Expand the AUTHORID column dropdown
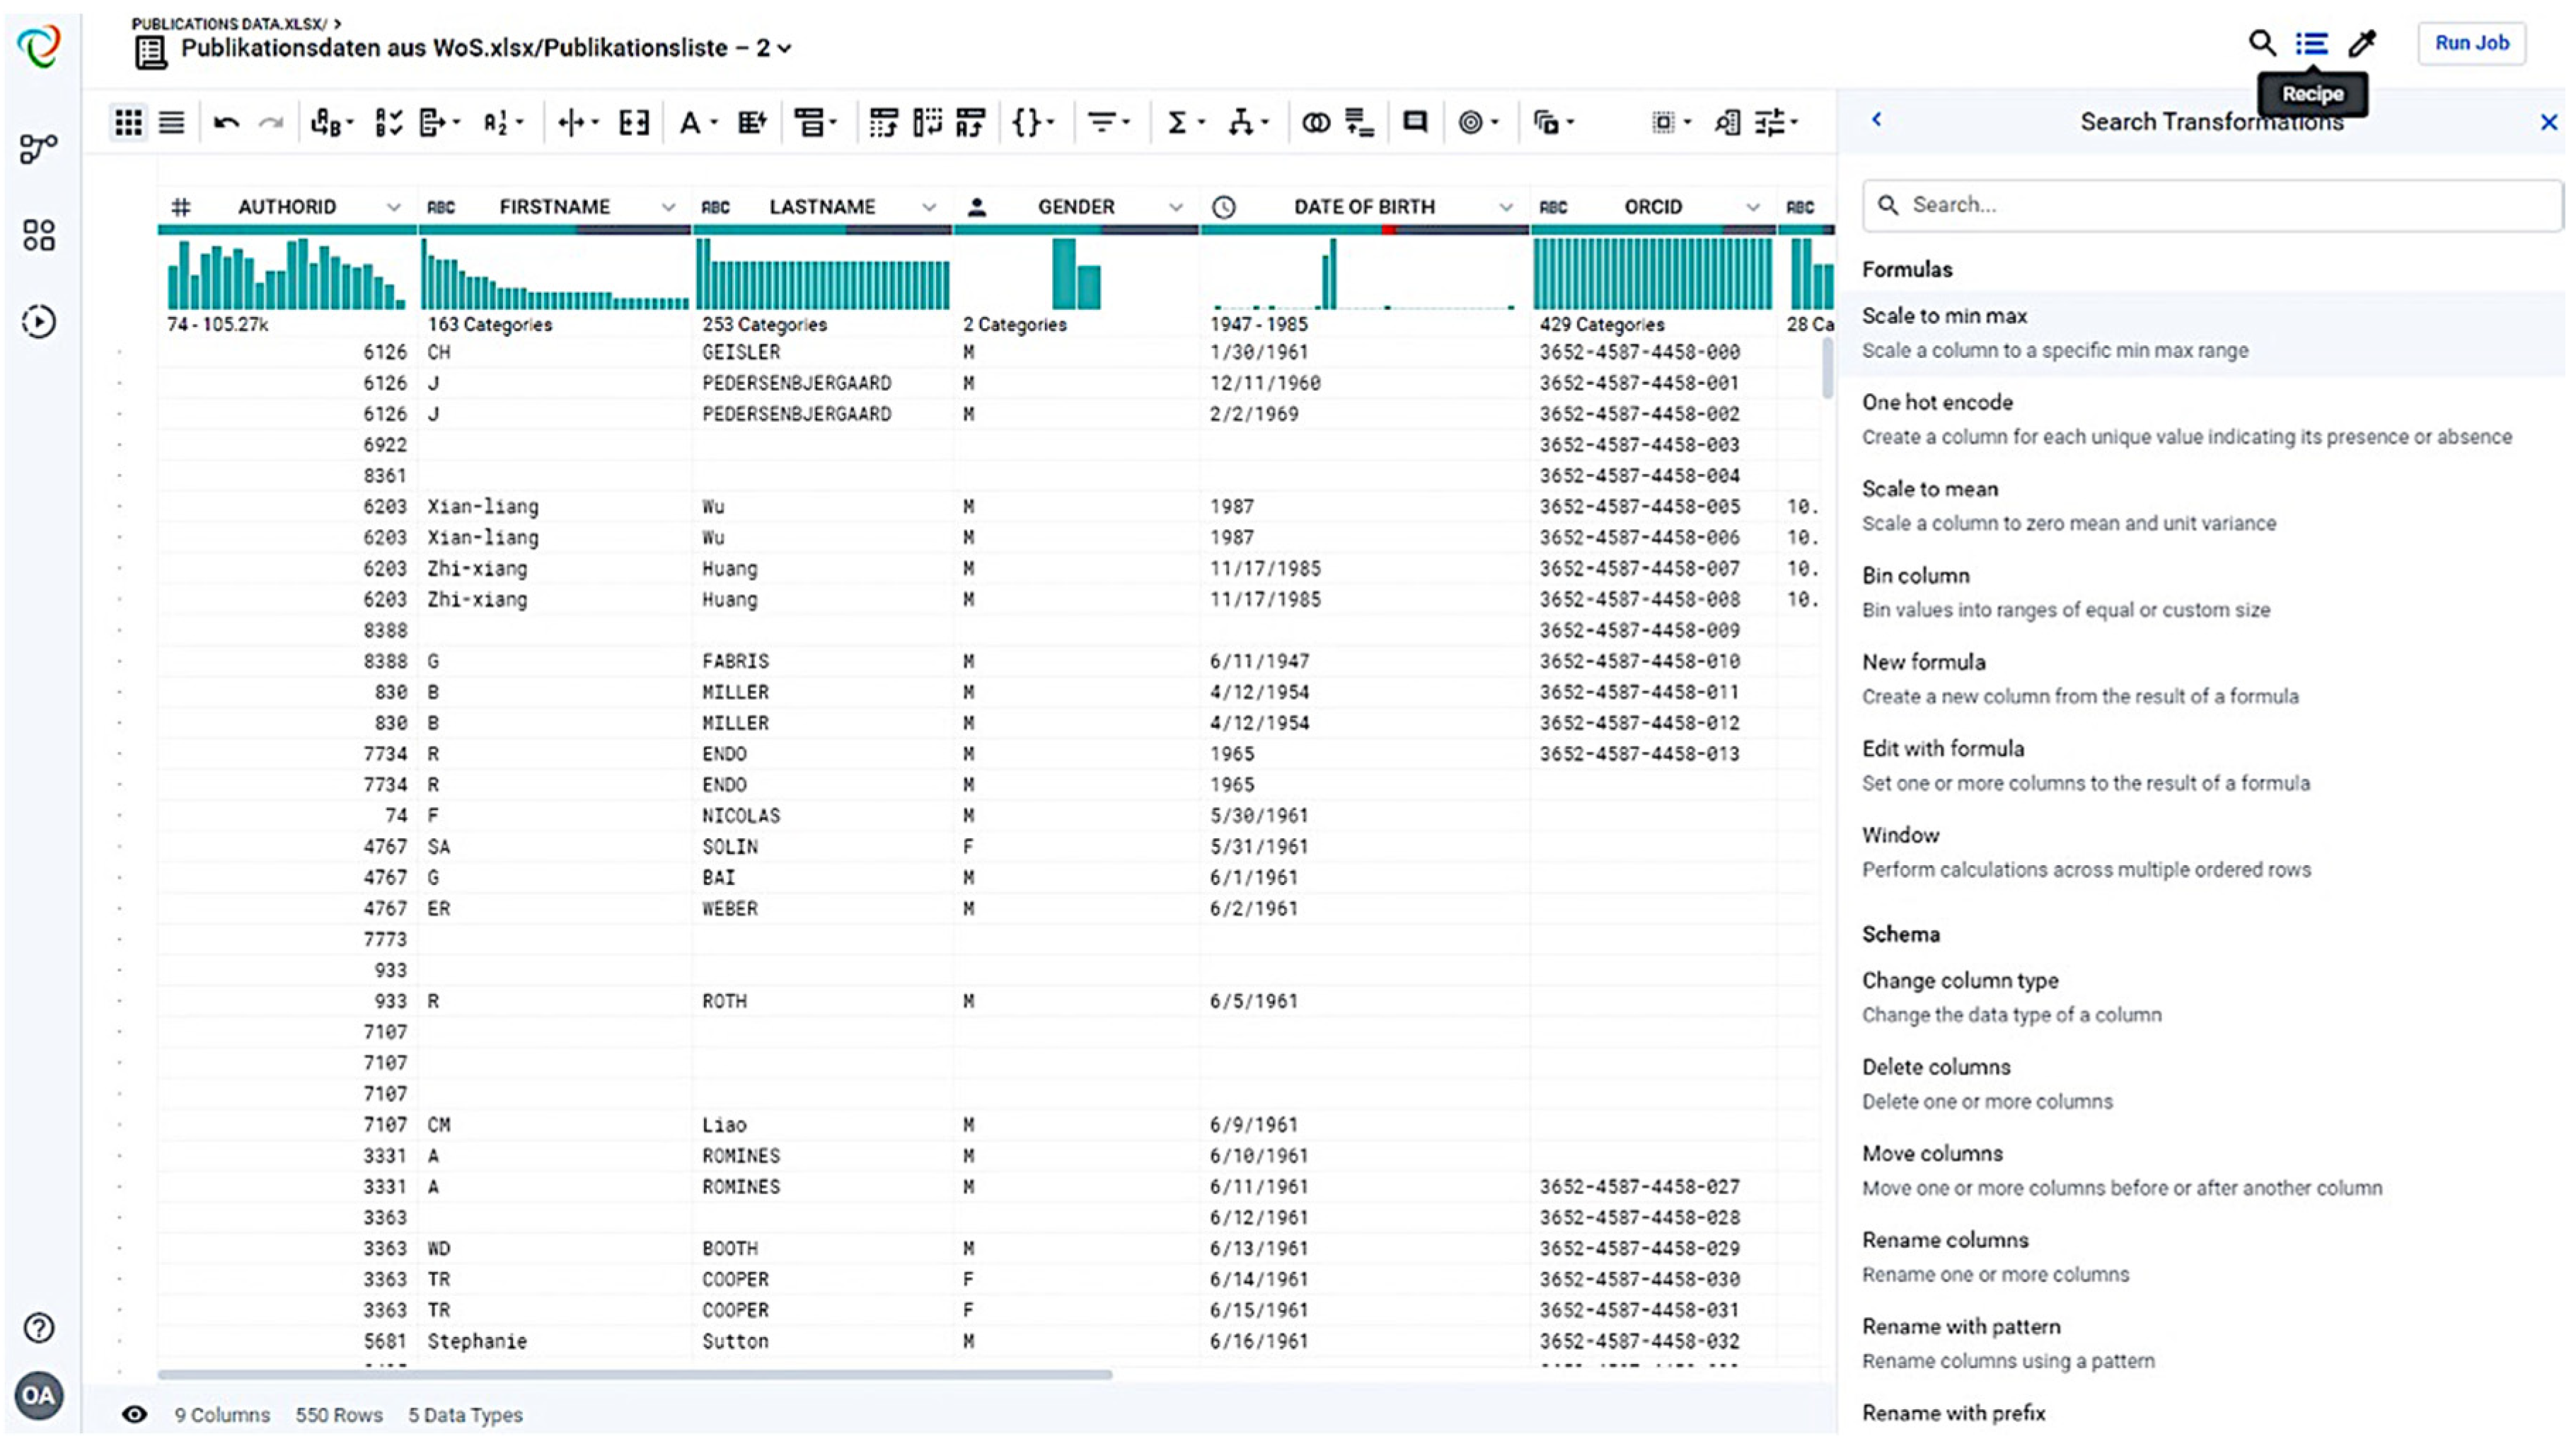Viewport: 2576px width, 1446px height. click(393, 207)
